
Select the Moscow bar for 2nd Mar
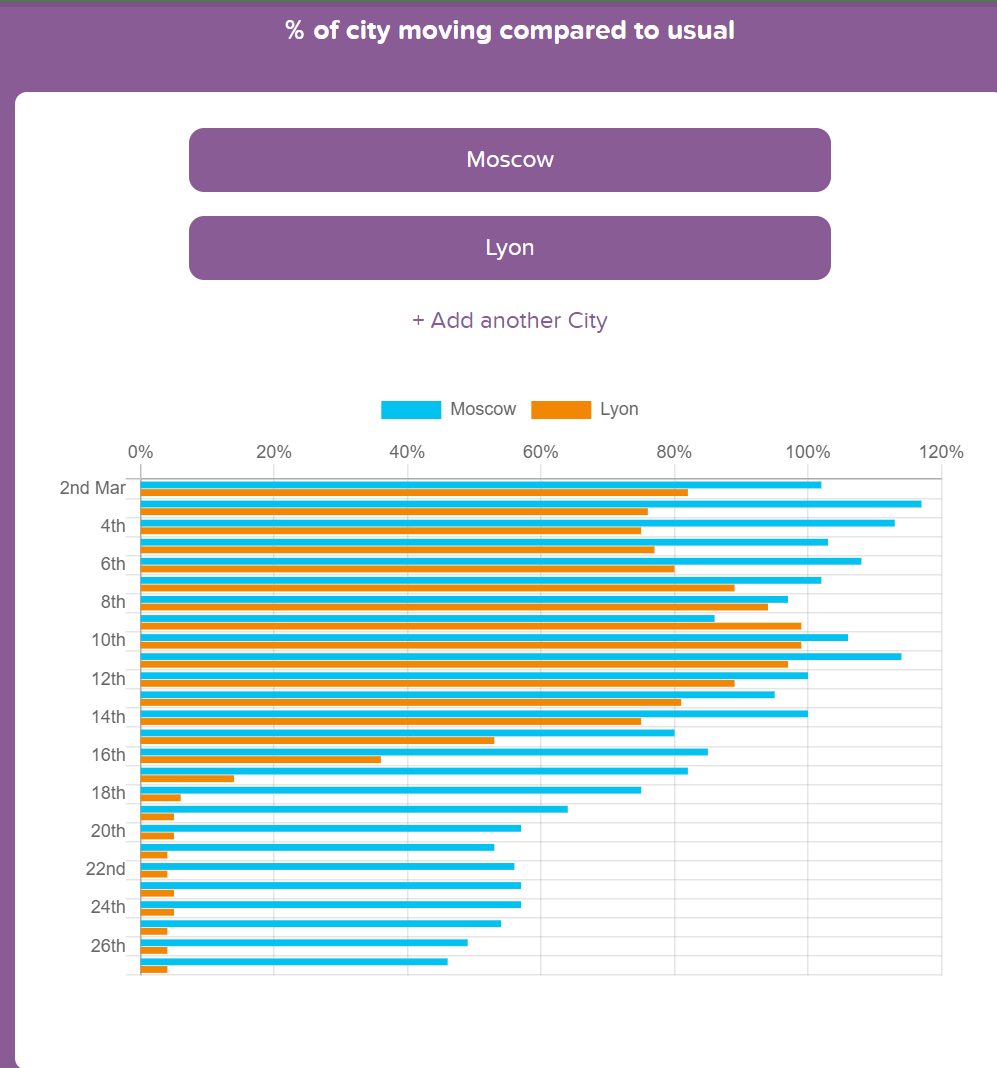coord(481,485)
